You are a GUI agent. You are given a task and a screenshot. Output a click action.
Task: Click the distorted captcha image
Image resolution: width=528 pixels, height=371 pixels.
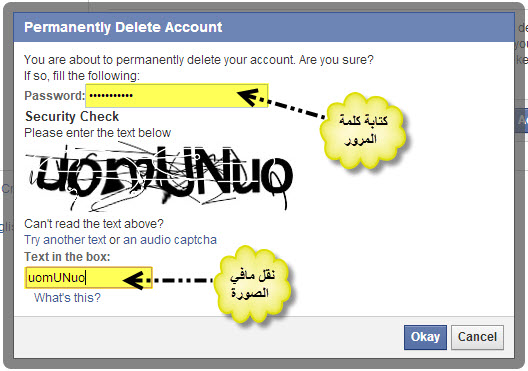coord(158,176)
